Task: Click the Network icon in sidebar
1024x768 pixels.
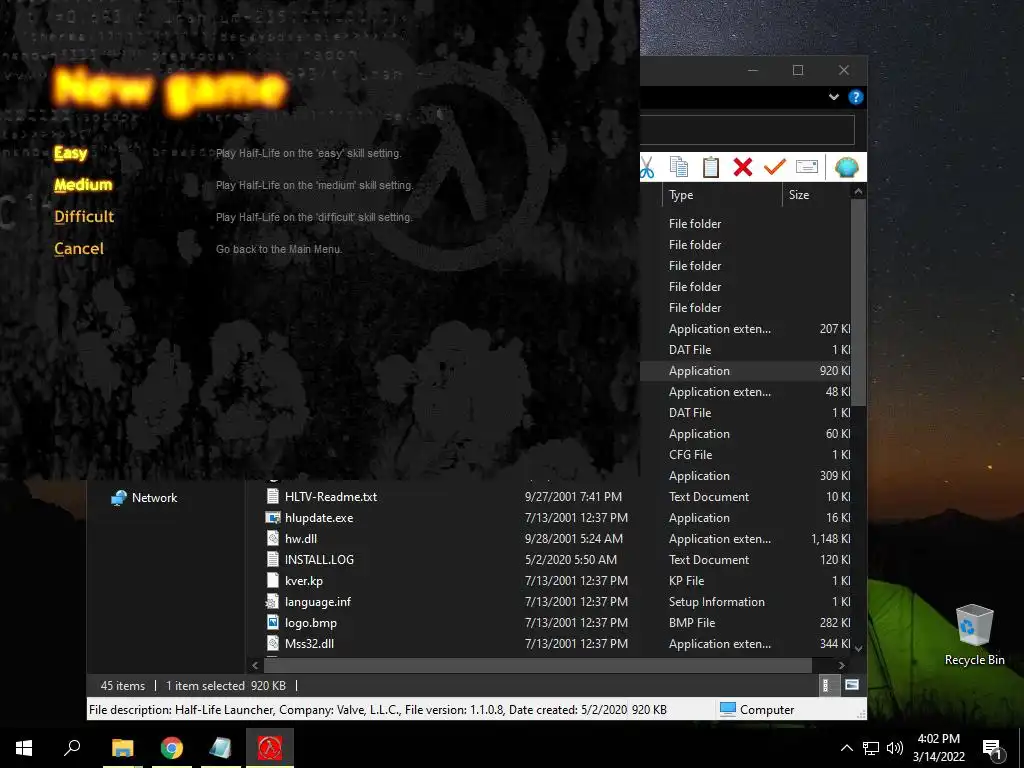Action: tap(119, 498)
